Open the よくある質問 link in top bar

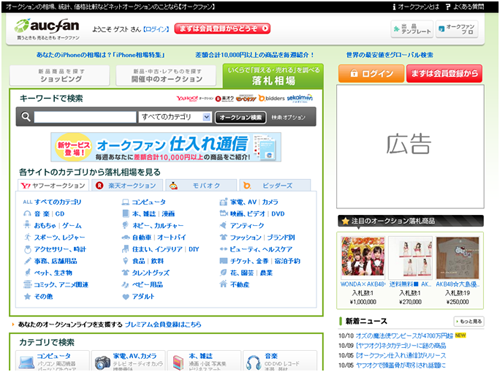[x=465, y=7]
